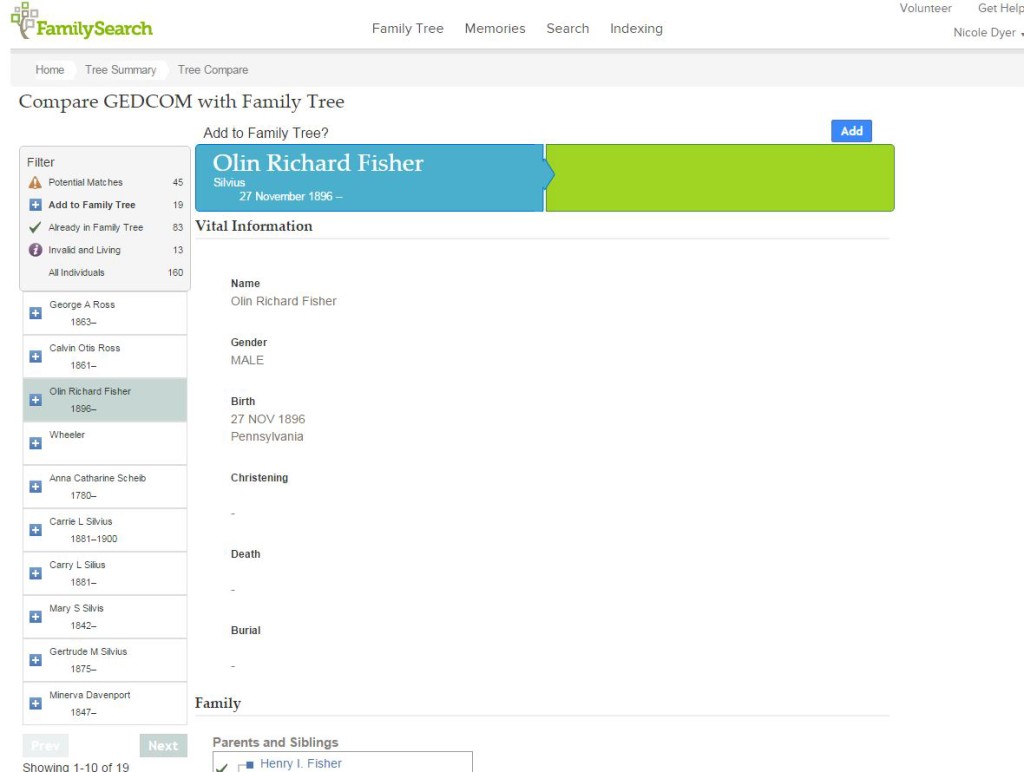Screen dimensions: 1024x772
Task: Select Gertrude M Silvius from list
Action: click(105, 660)
